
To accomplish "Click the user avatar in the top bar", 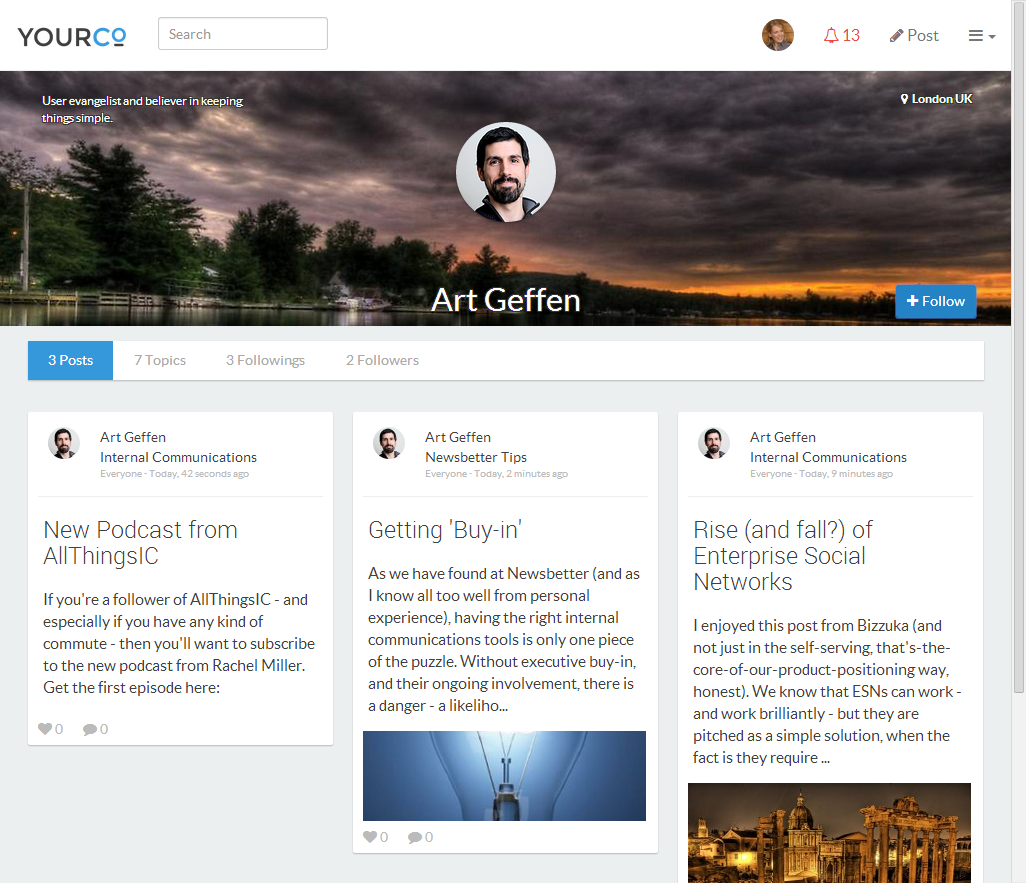I will (777, 36).
